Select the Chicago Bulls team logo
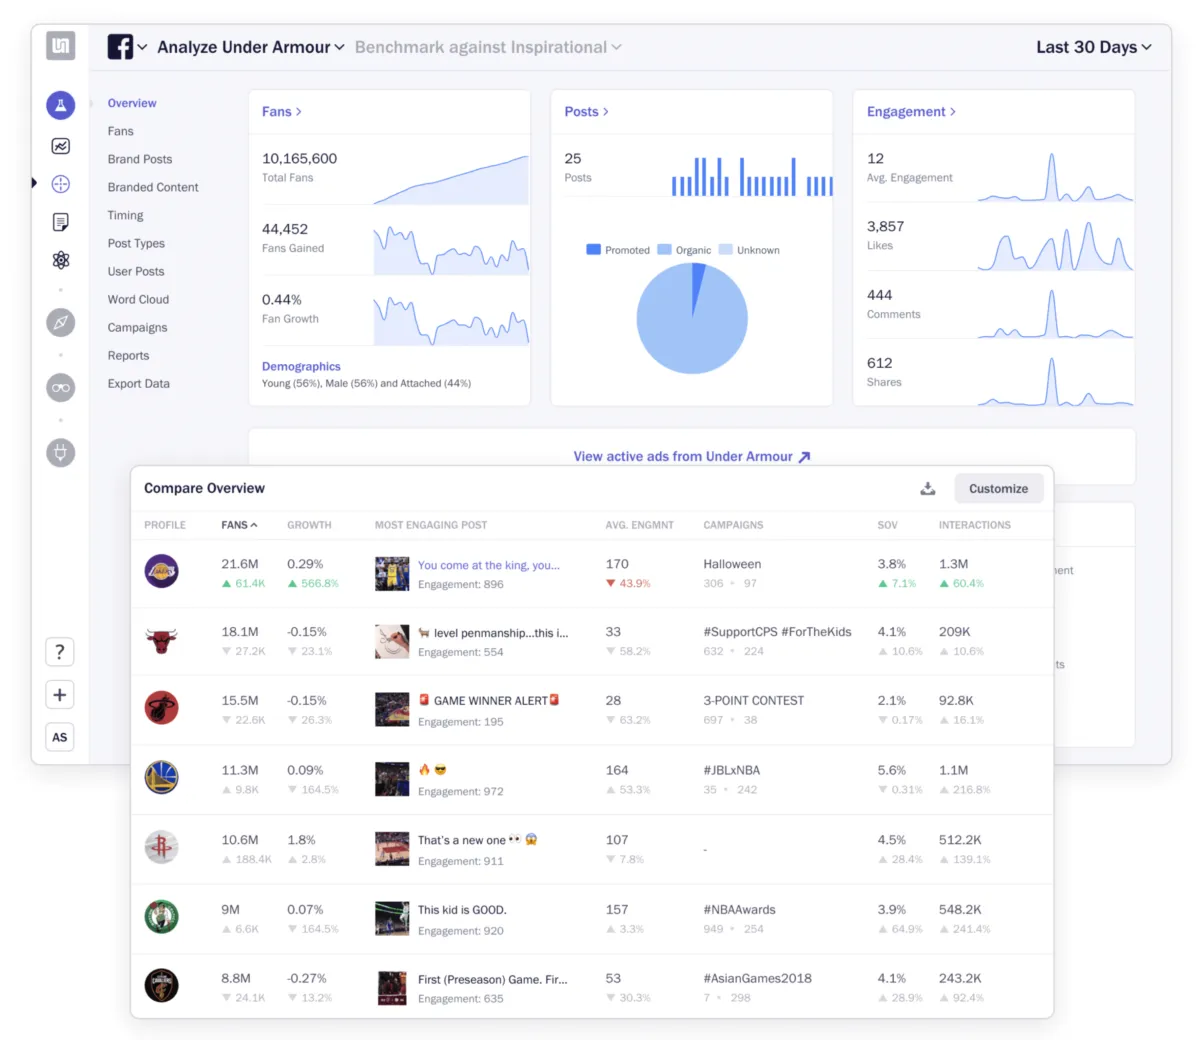This screenshot has width=1200, height=1040. point(161,640)
